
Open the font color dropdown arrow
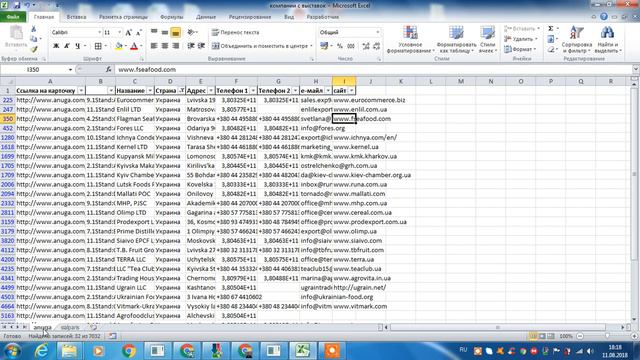(x=141, y=46)
